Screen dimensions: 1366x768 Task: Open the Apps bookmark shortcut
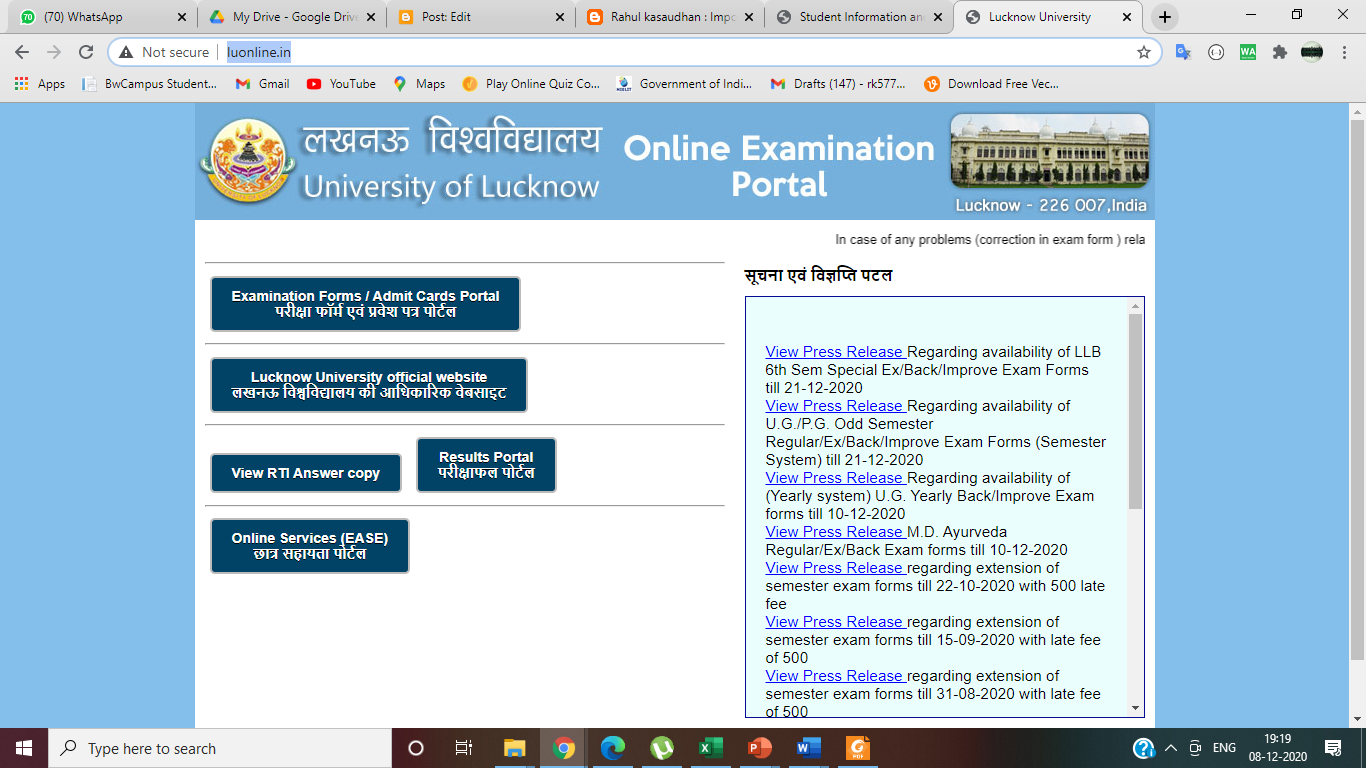point(40,84)
